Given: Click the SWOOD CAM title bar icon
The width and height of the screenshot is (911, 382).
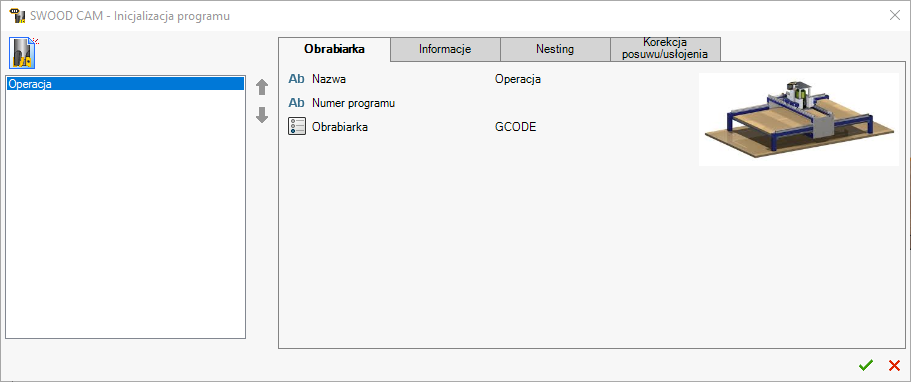Looking at the screenshot, I should coord(17,16).
